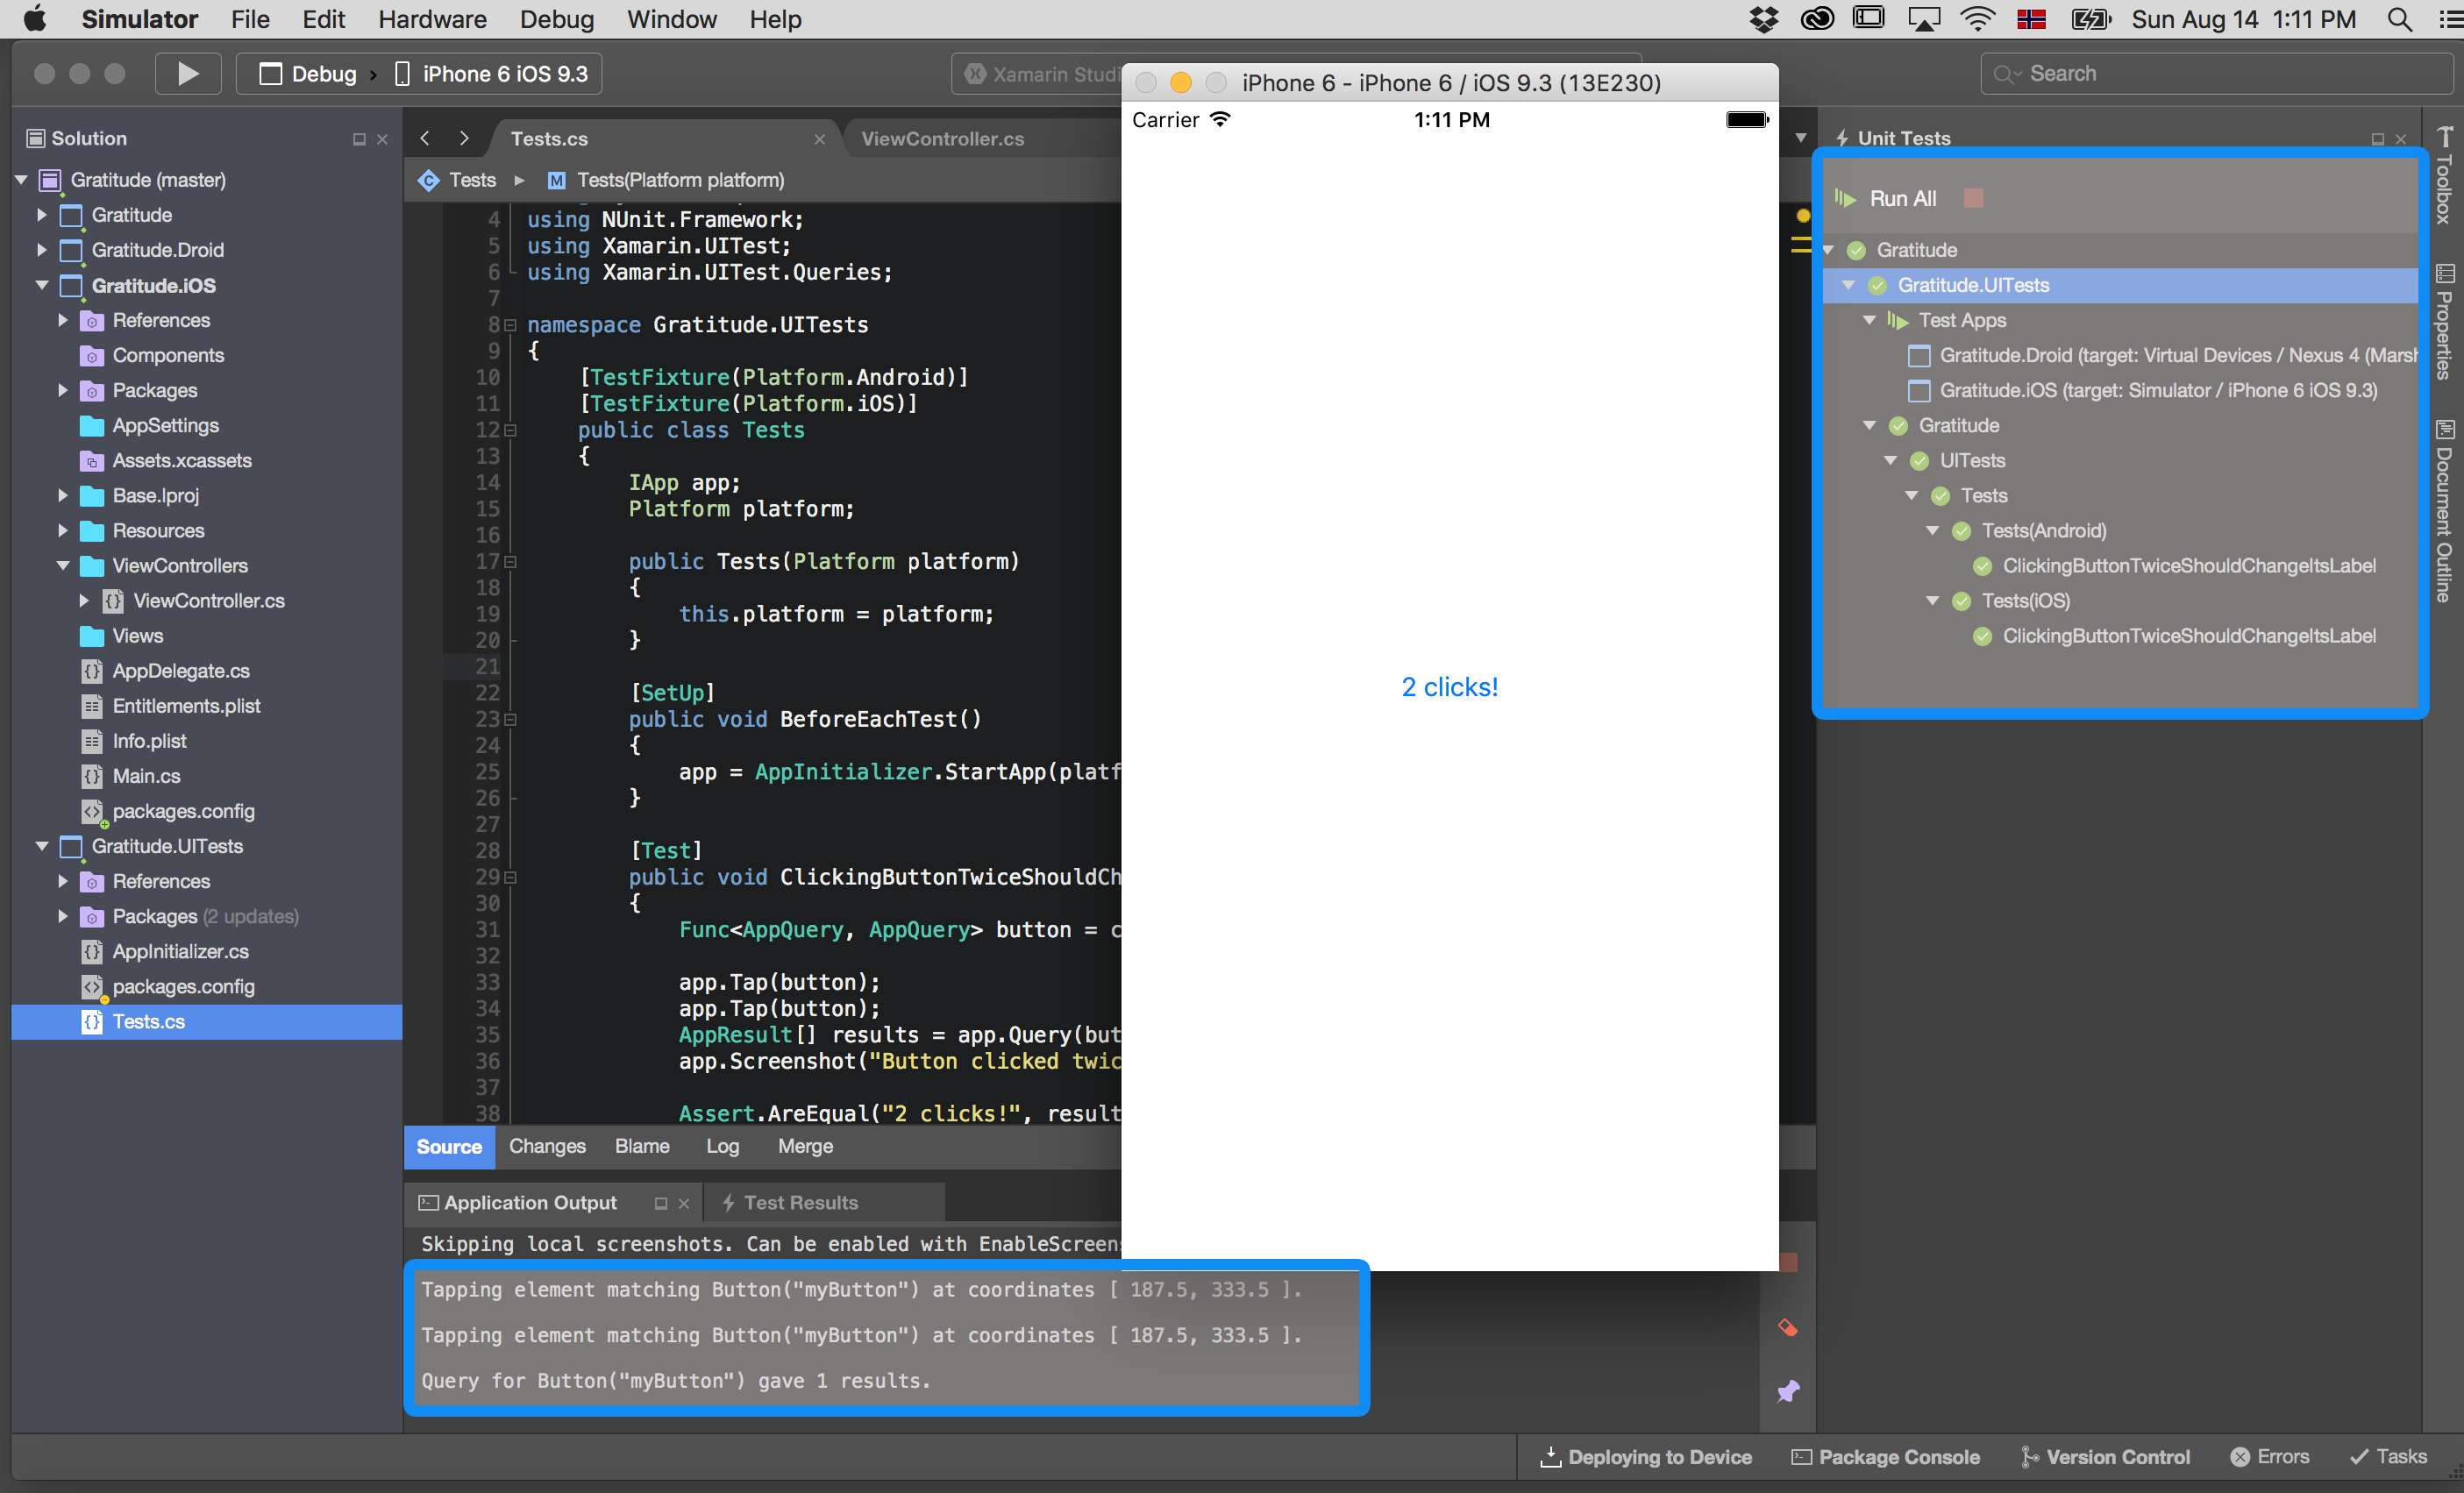The width and height of the screenshot is (2464, 1493).
Task: Click the navigate back arrow in editor
Action: 426,138
